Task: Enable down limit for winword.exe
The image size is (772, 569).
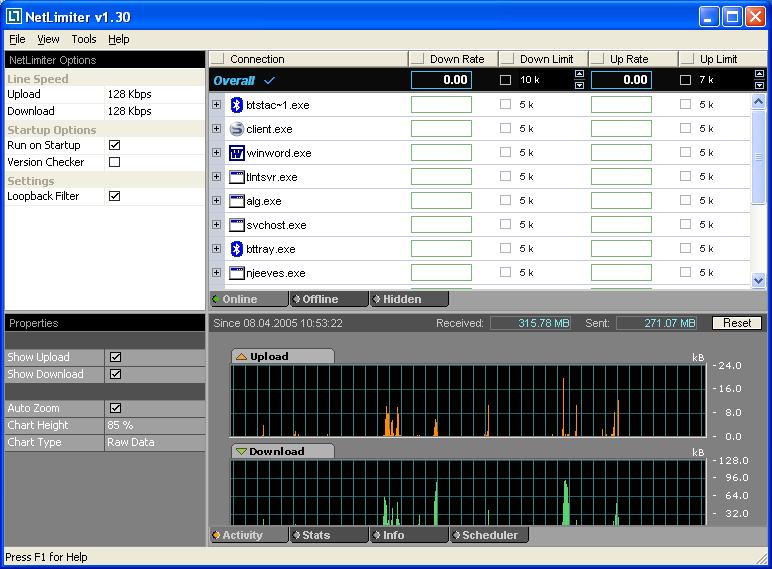Action: click(x=506, y=152)
